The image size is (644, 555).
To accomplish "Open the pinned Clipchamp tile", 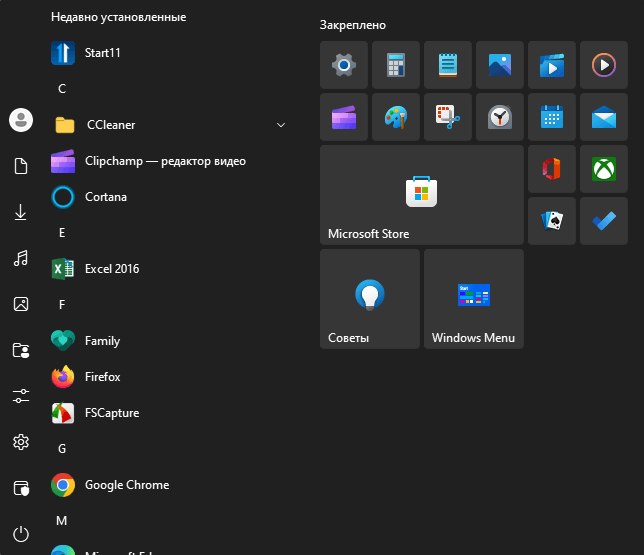I will tap(344, 117).
